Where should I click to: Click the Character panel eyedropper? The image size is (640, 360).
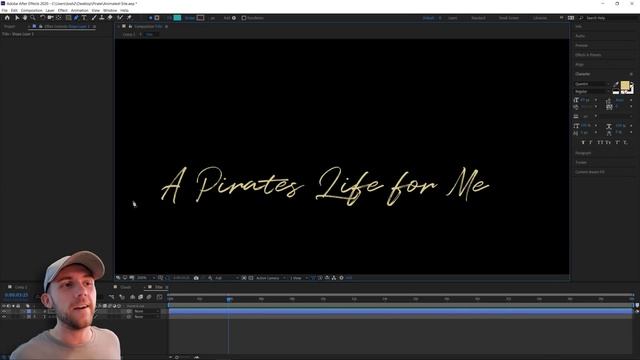pyautogui.click(x=616, y=84)
